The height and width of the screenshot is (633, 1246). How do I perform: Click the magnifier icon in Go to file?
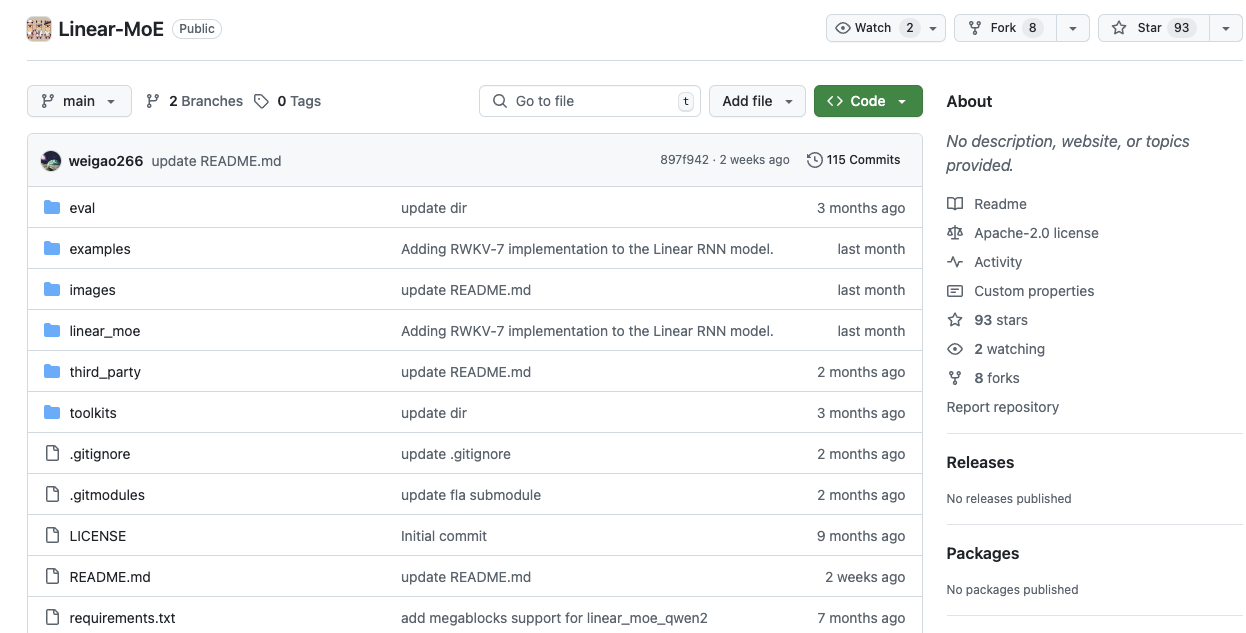pos(500,101)
